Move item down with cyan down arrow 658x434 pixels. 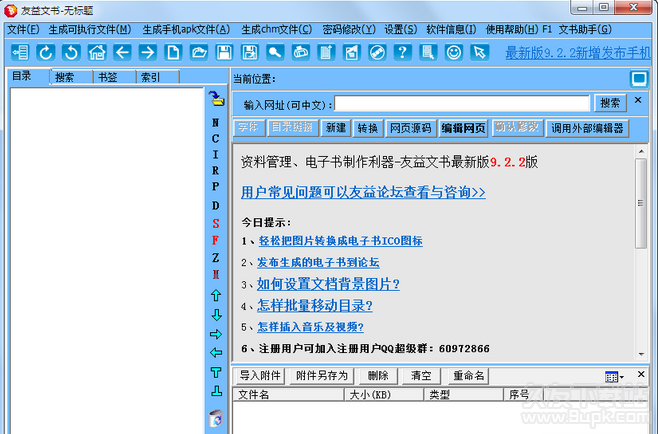click(x=216, y=315)
